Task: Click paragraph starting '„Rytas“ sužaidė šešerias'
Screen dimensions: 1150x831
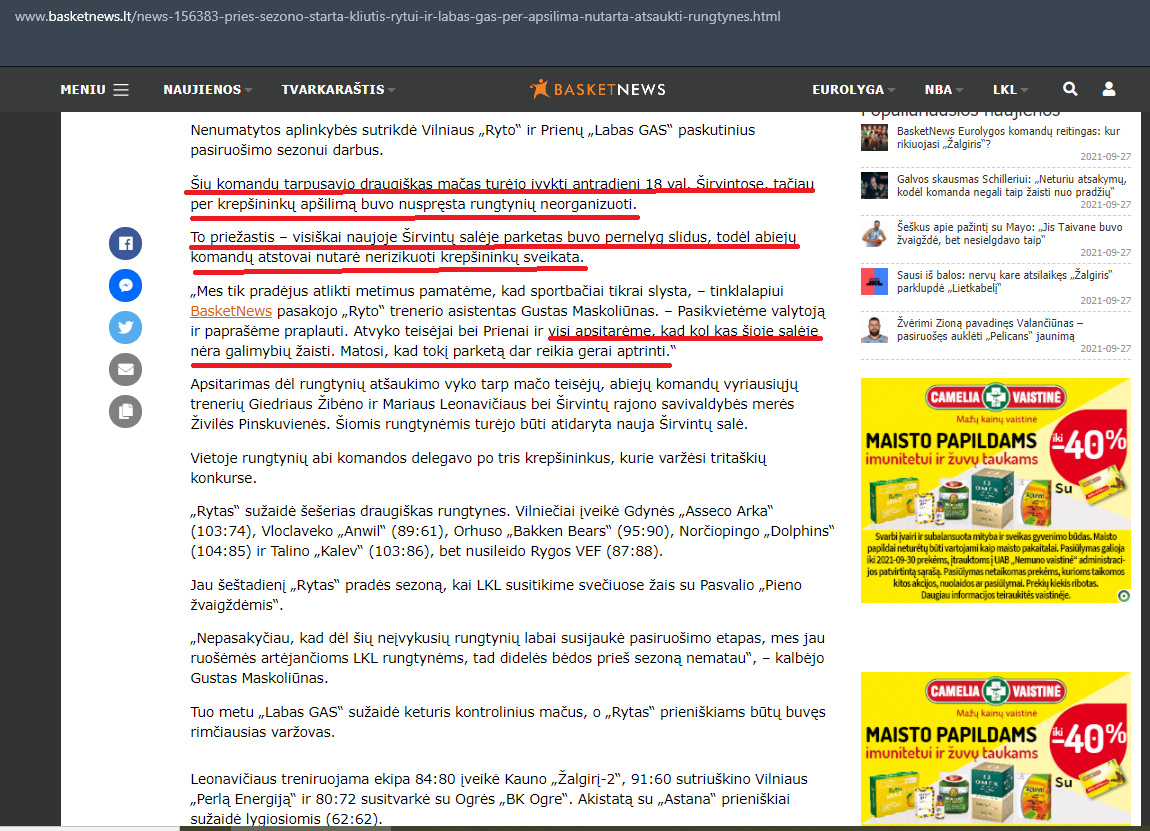Action: click(x=512, y=531)
